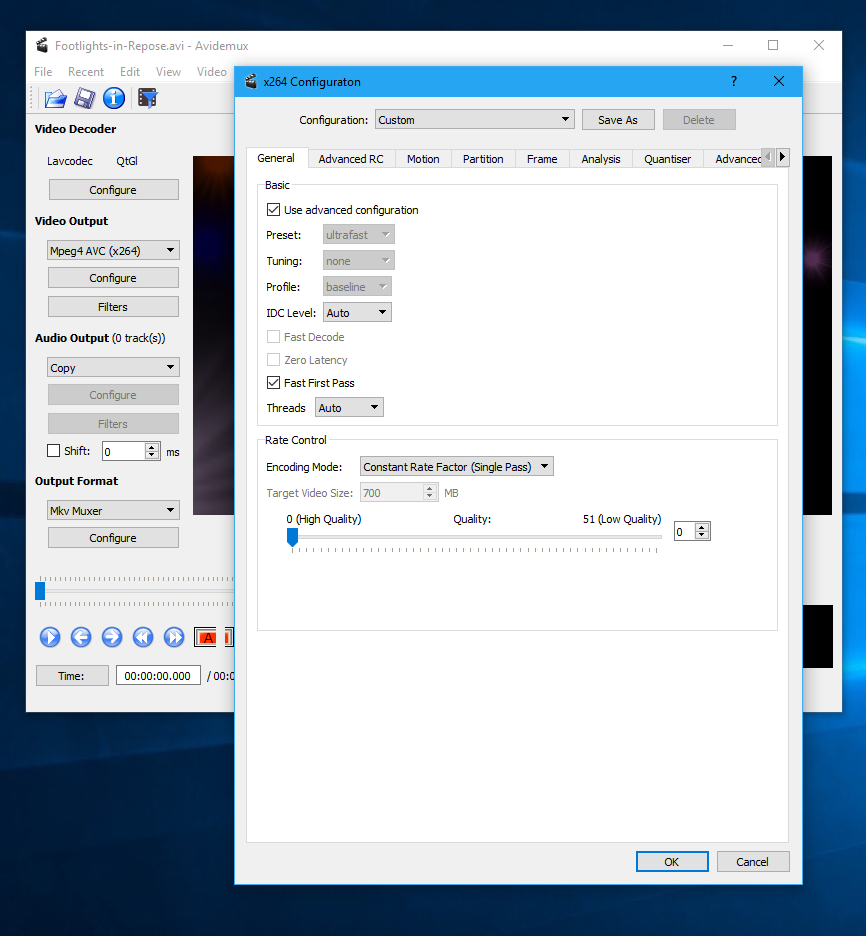Maximize the Avidemux window
866x936 pixels.
click(773, 45)
